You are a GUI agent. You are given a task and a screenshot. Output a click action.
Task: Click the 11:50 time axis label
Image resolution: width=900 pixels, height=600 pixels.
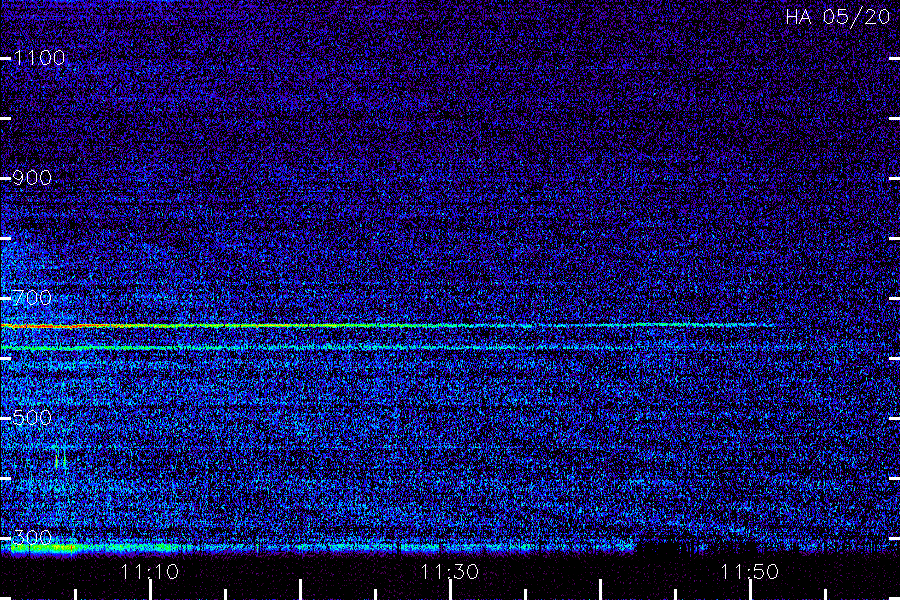click(x=750, y=571)
